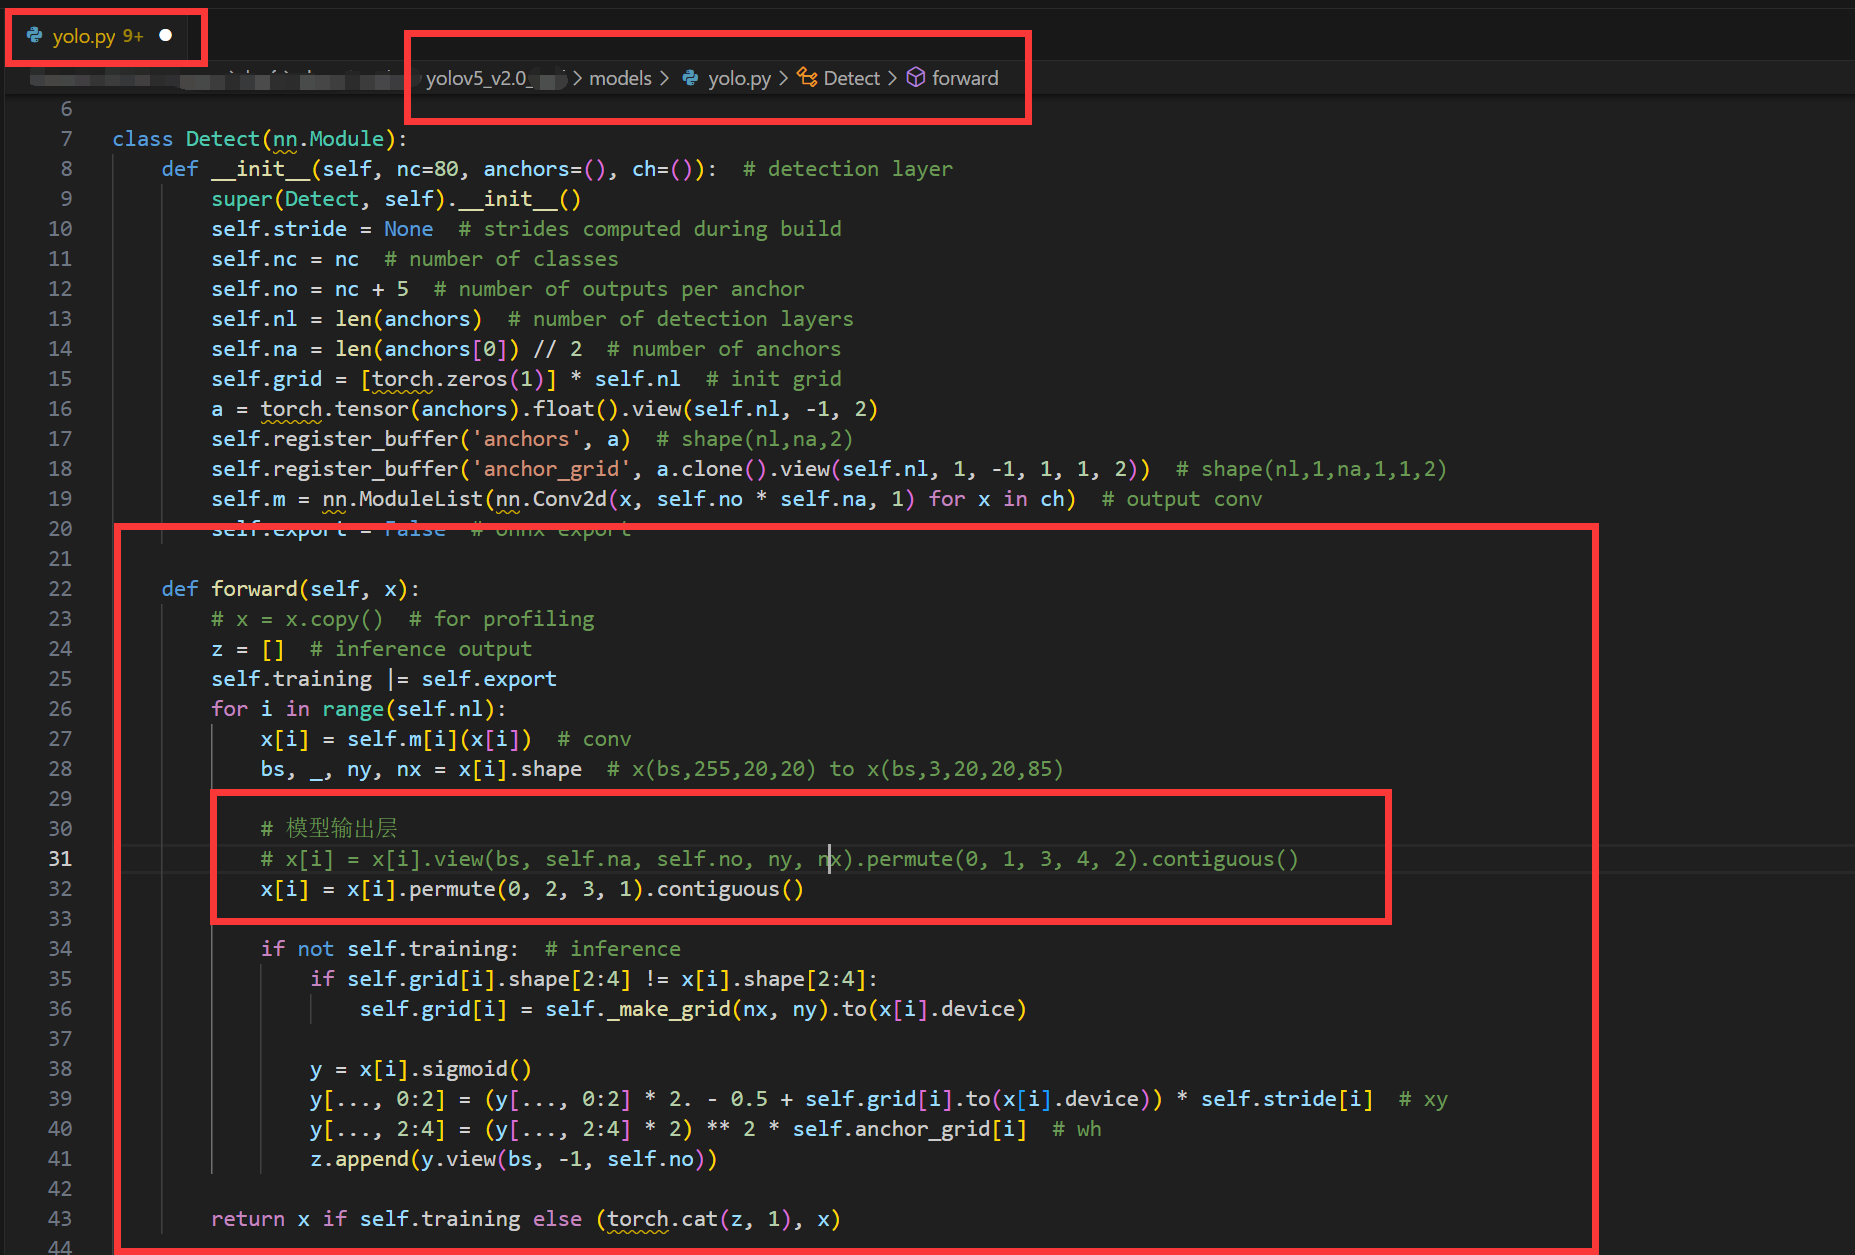Place cursor on 'def forward(self, x):' line

[291, 589]
